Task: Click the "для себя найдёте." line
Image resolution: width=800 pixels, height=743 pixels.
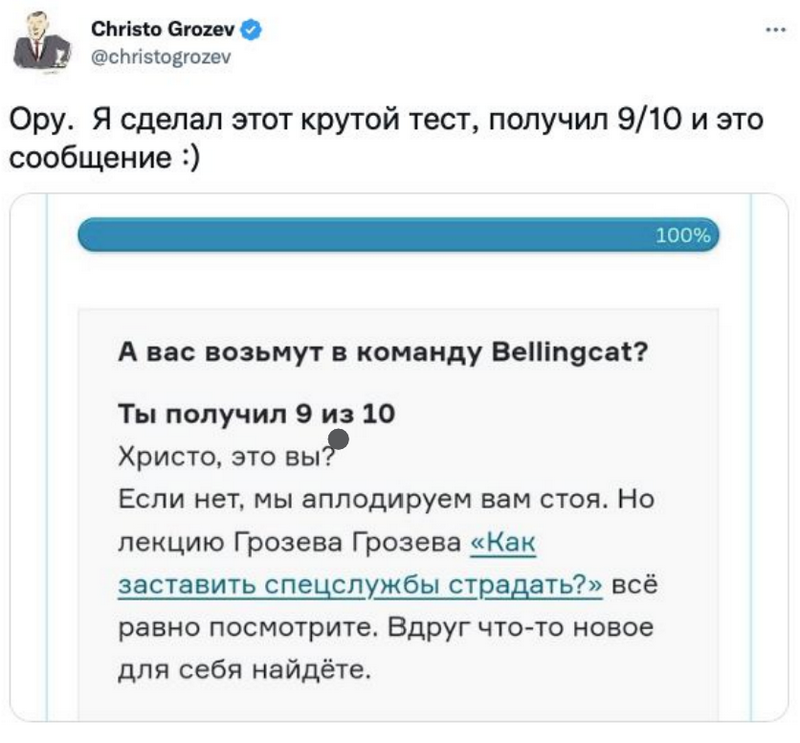Action: coord(244,668)
